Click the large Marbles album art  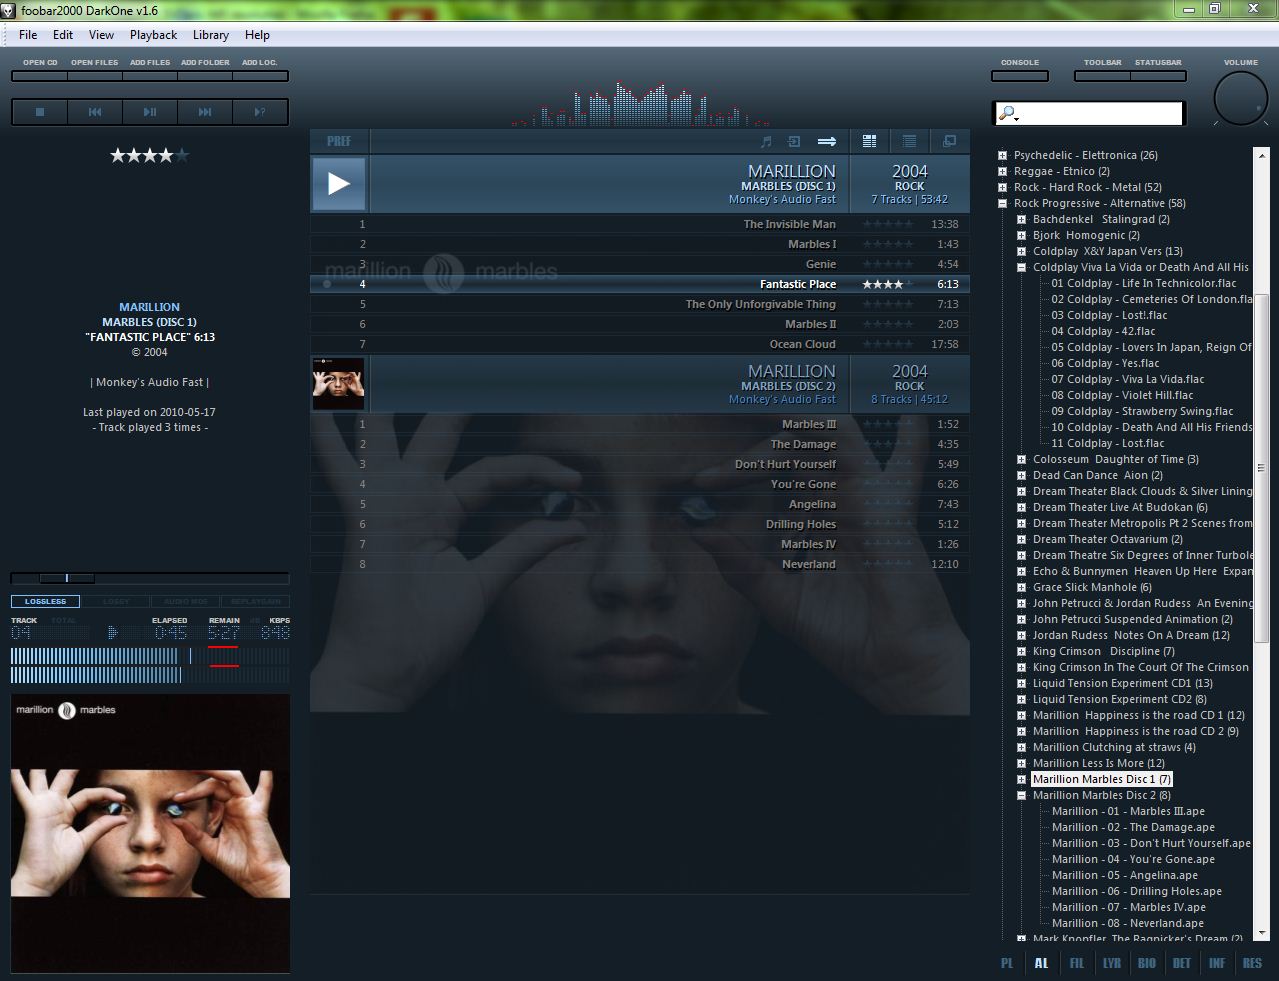[150, 832]
